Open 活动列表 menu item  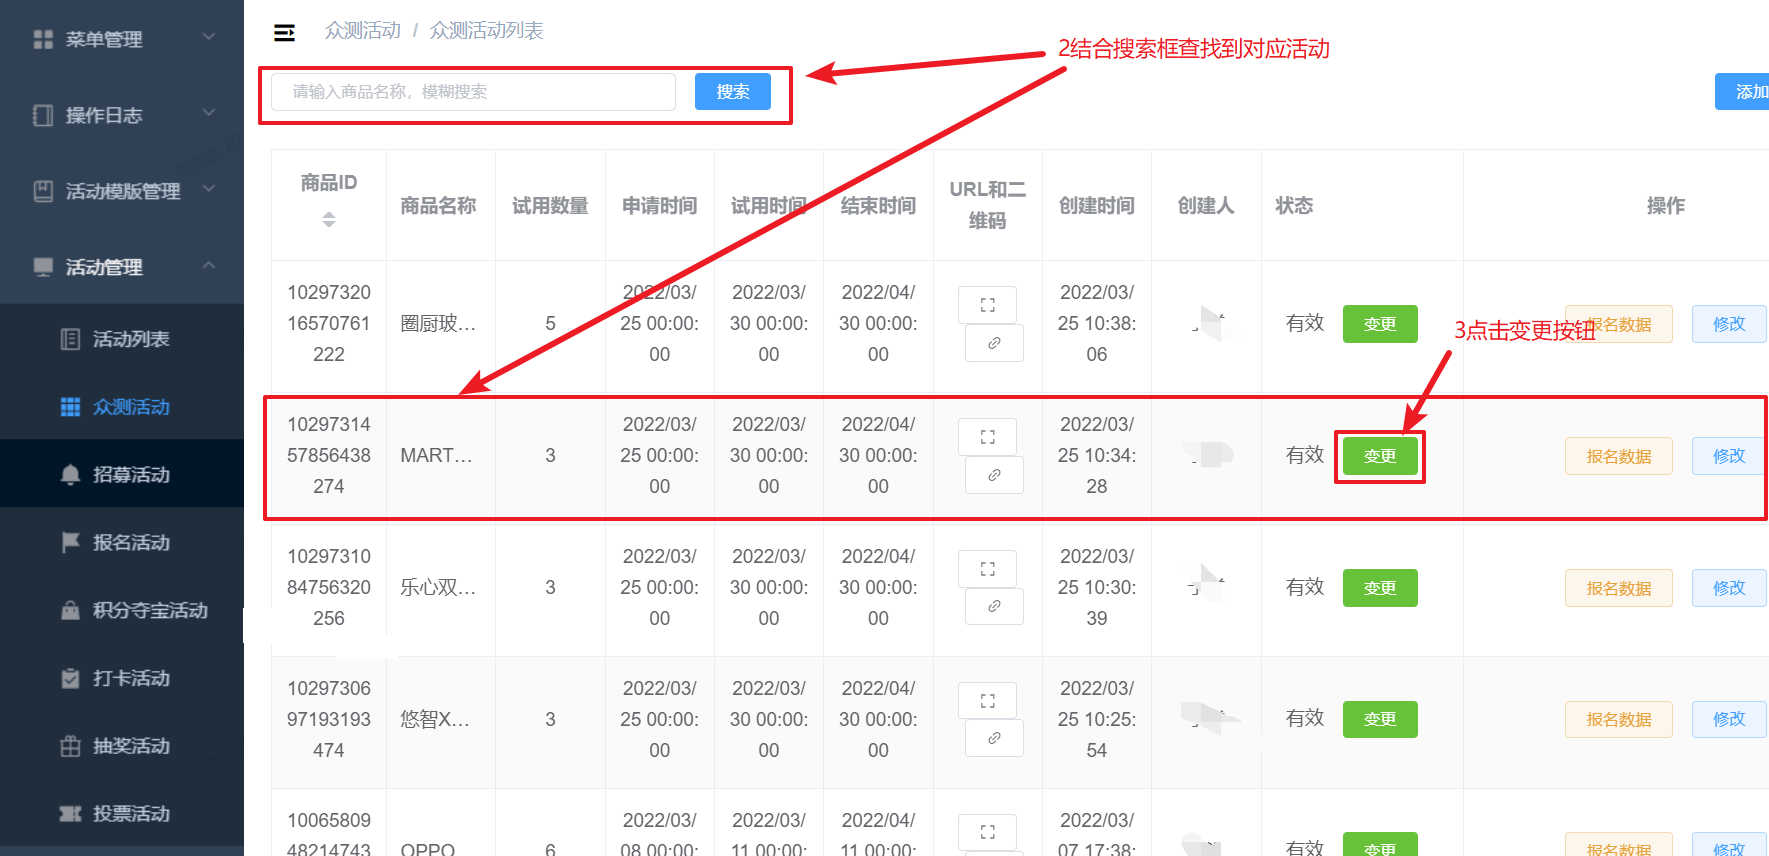pos(122,339)
